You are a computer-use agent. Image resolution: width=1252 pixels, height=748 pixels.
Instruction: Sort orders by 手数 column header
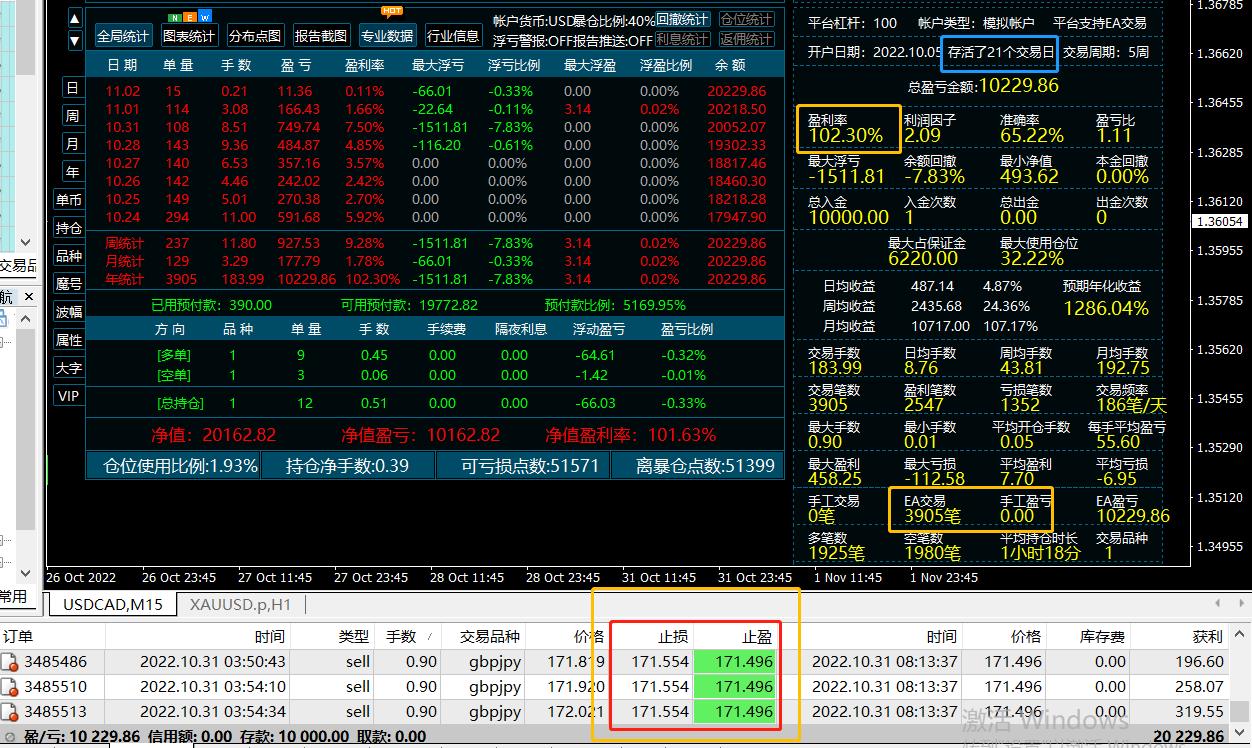pos(402,636)
